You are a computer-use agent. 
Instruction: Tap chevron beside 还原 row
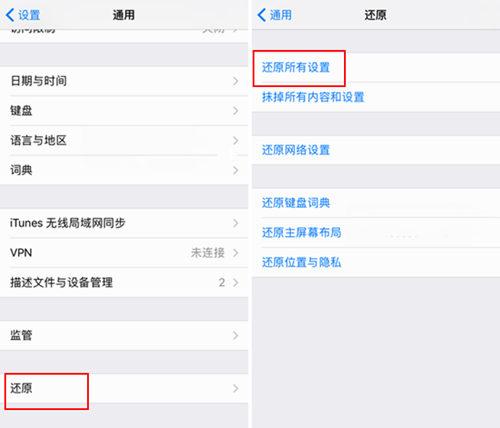[x=236, y=388]
